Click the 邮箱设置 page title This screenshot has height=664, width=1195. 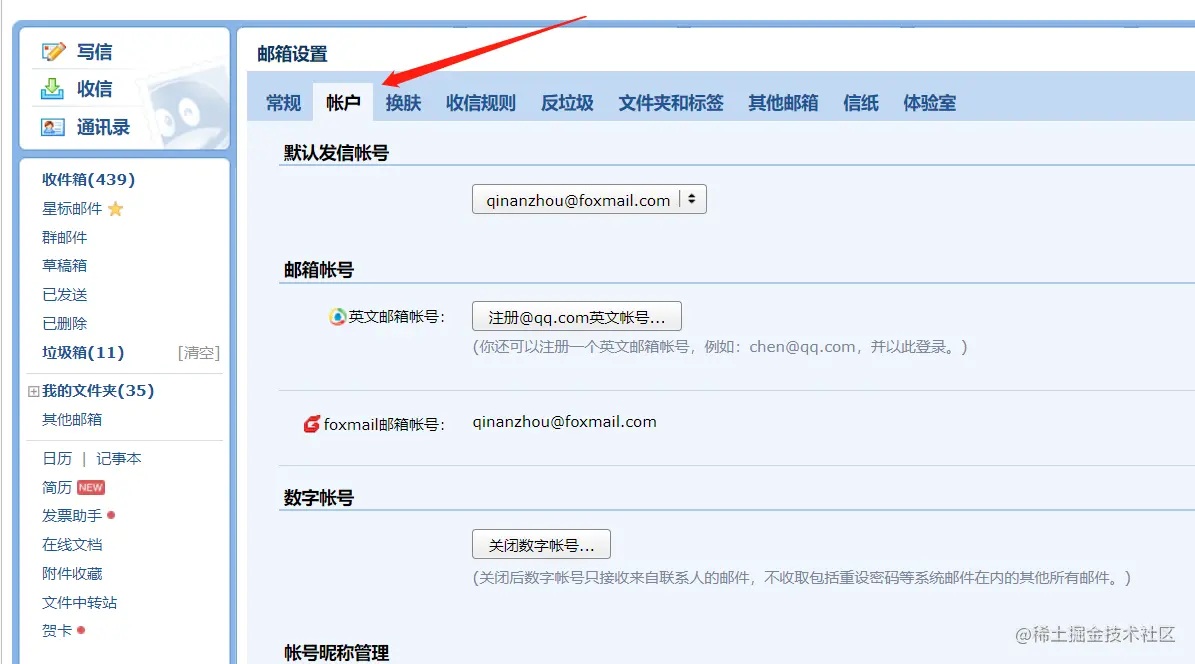point(293,54)
